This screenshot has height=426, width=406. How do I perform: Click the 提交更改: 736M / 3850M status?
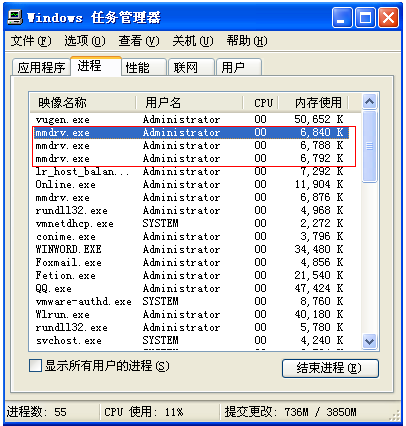290,412
